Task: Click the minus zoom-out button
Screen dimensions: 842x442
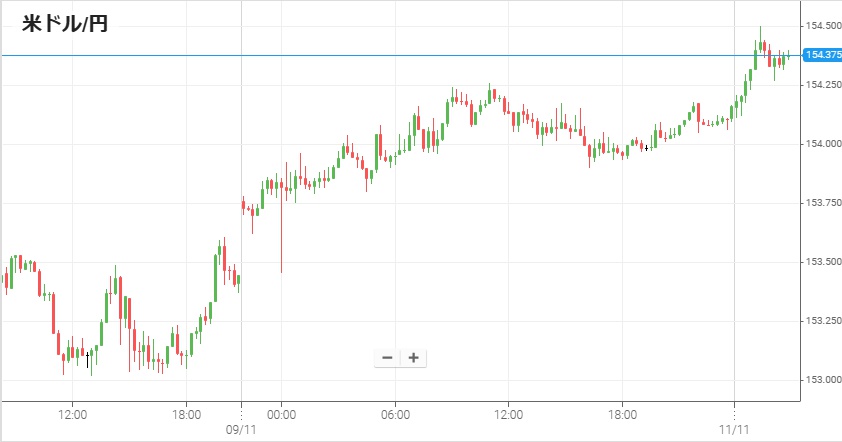Action: point(388,358)
